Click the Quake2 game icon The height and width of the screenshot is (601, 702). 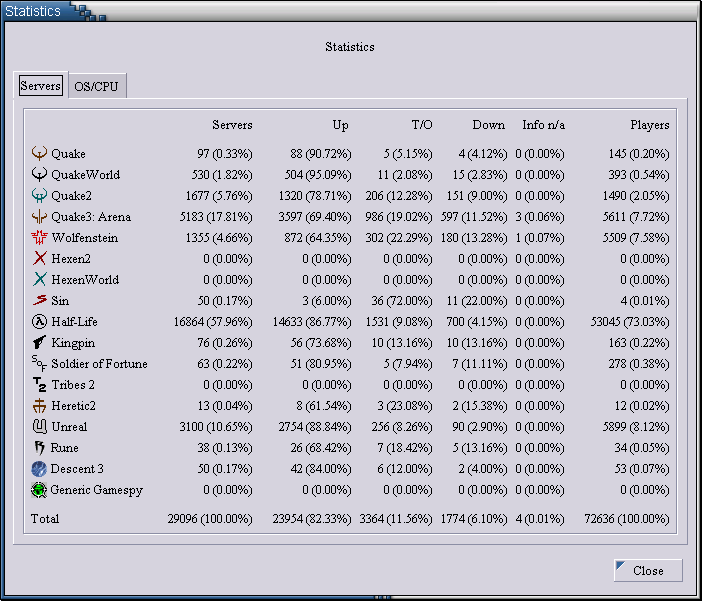(x=39, y=195)
